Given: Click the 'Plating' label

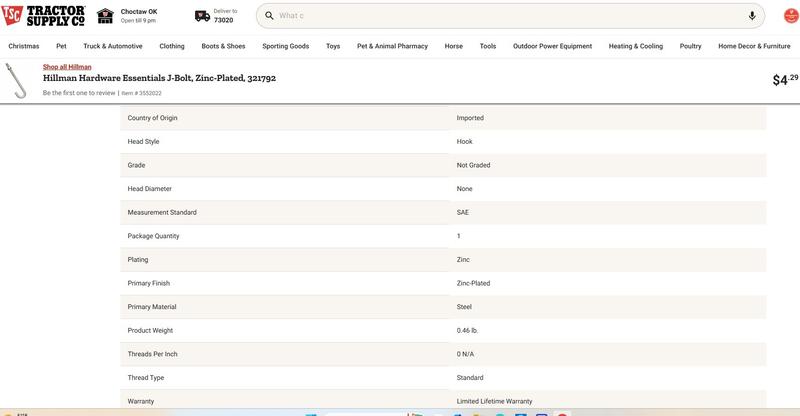Looking at the screenshot, I should (138, 260).
